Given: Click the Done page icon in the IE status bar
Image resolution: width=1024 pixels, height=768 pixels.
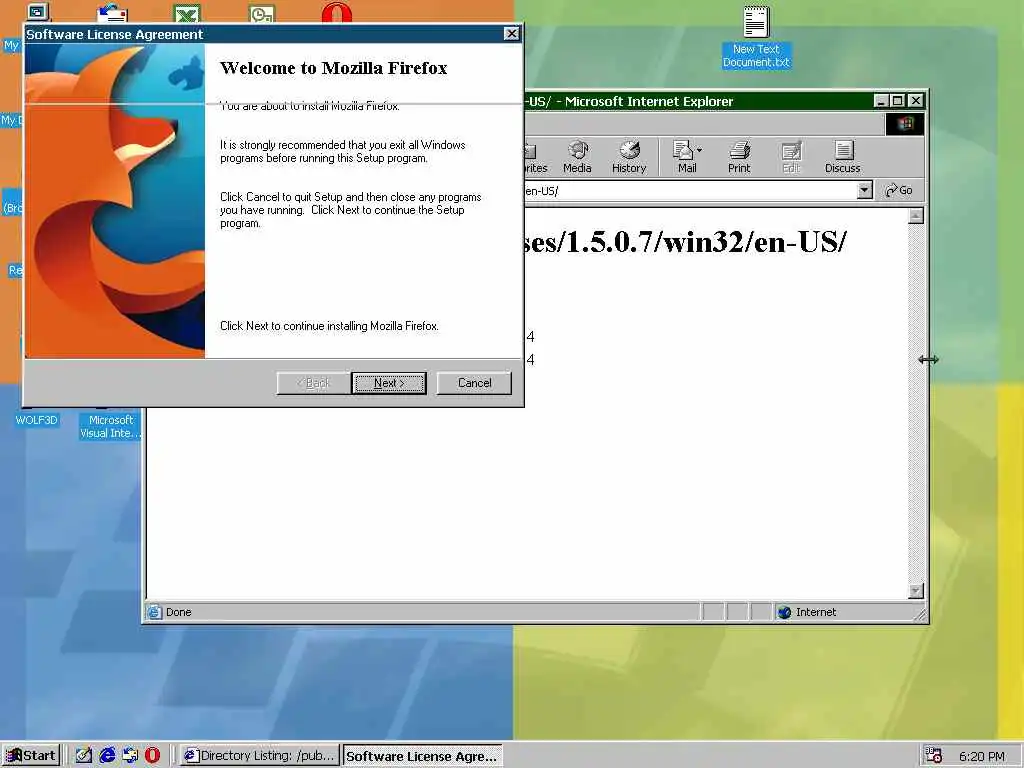Looking at the screenshot, I should (154, 612).
